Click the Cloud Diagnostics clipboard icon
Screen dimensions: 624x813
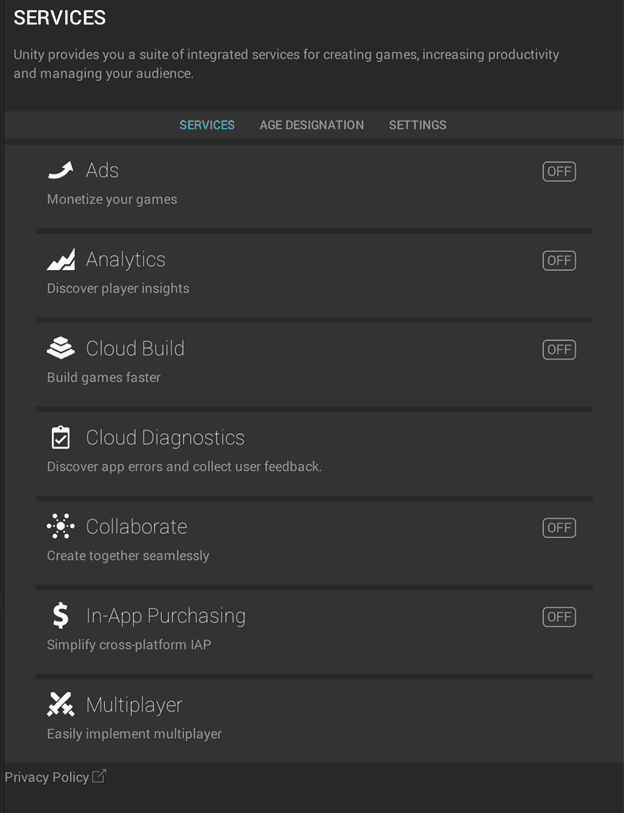(x=60, y=437)
